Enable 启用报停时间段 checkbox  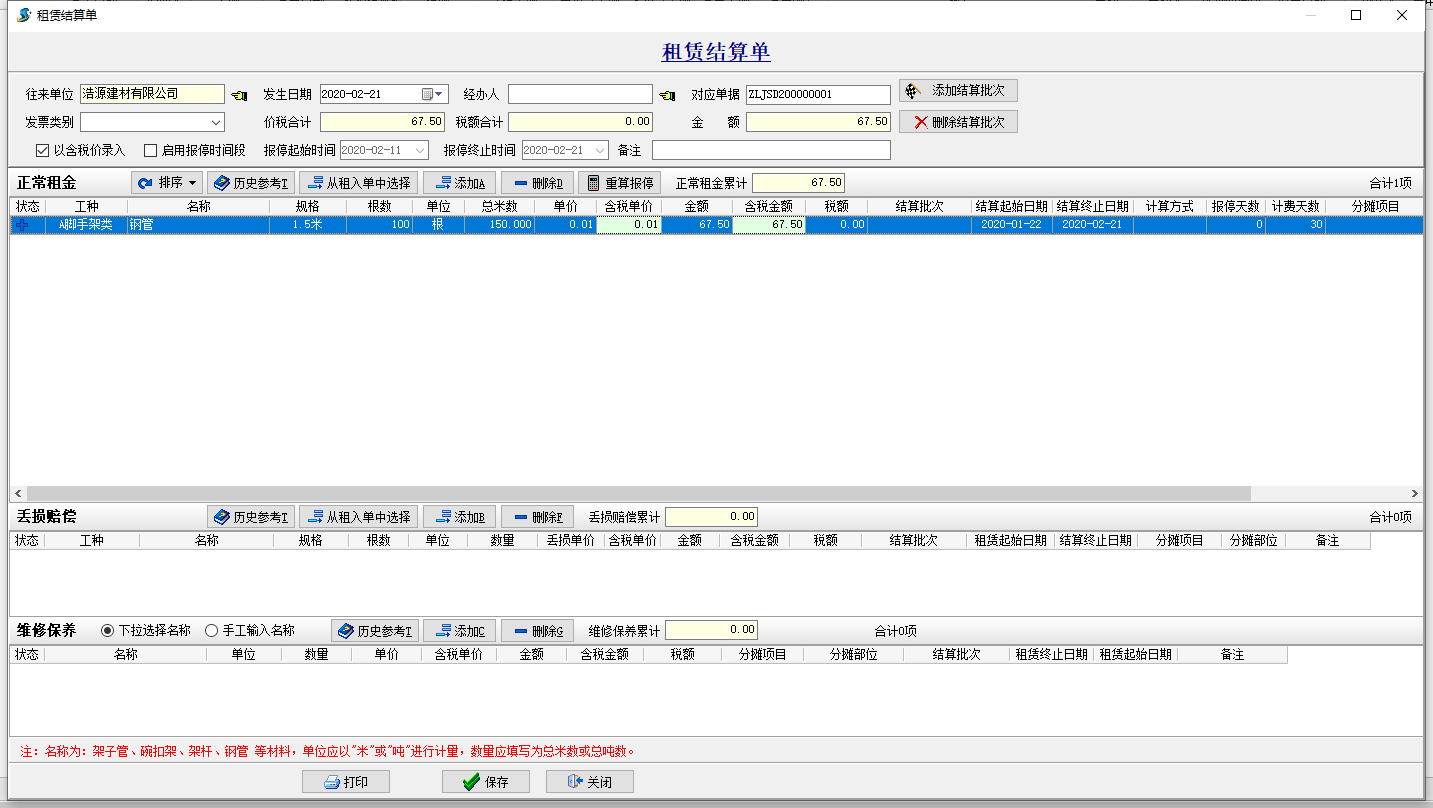[151, 151]
